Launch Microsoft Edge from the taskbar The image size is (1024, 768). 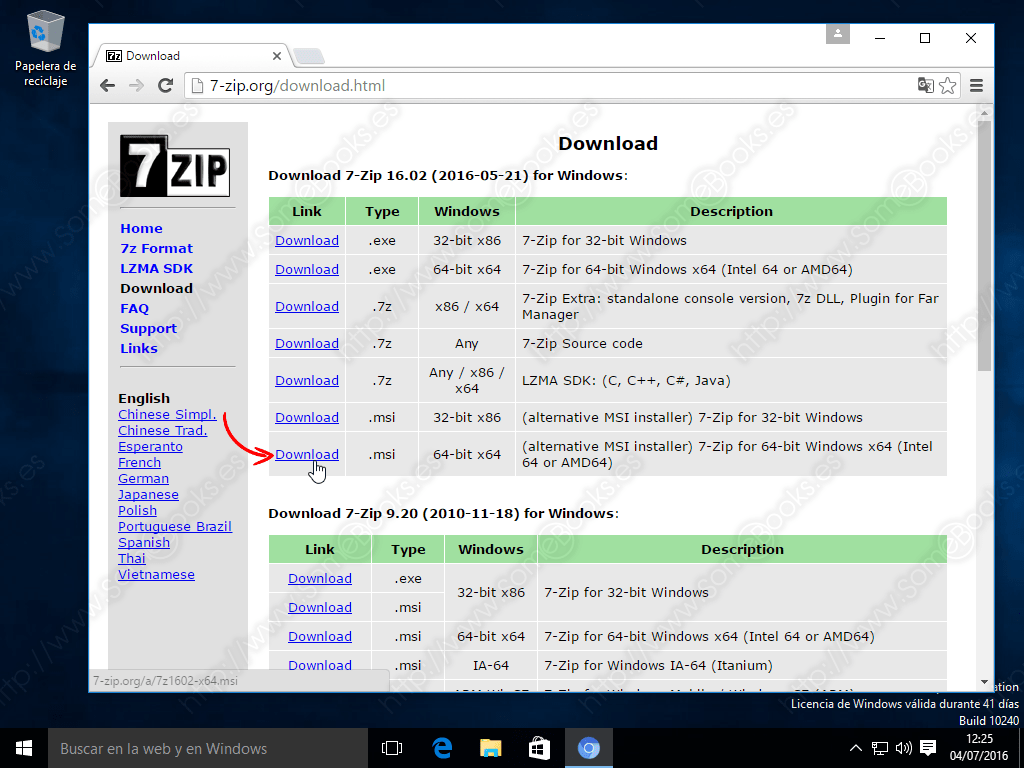440,747
